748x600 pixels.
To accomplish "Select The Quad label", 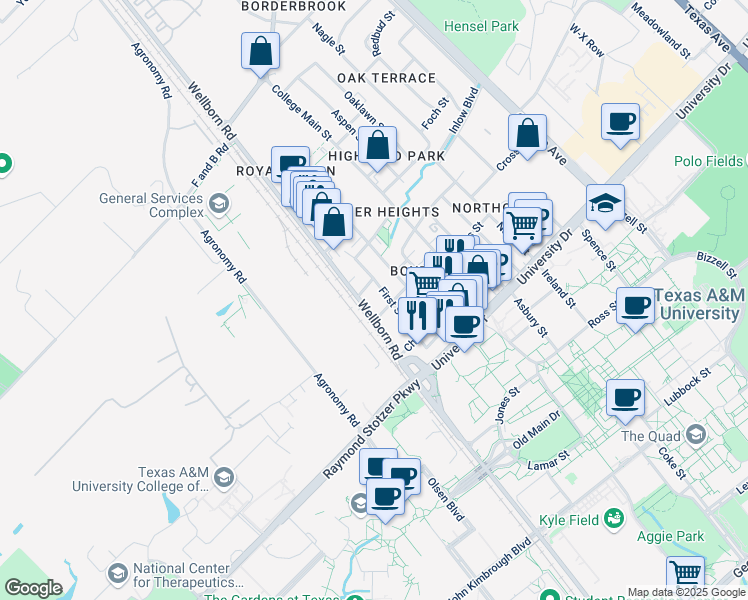I will pyautogui.click(x=651, y=436).
